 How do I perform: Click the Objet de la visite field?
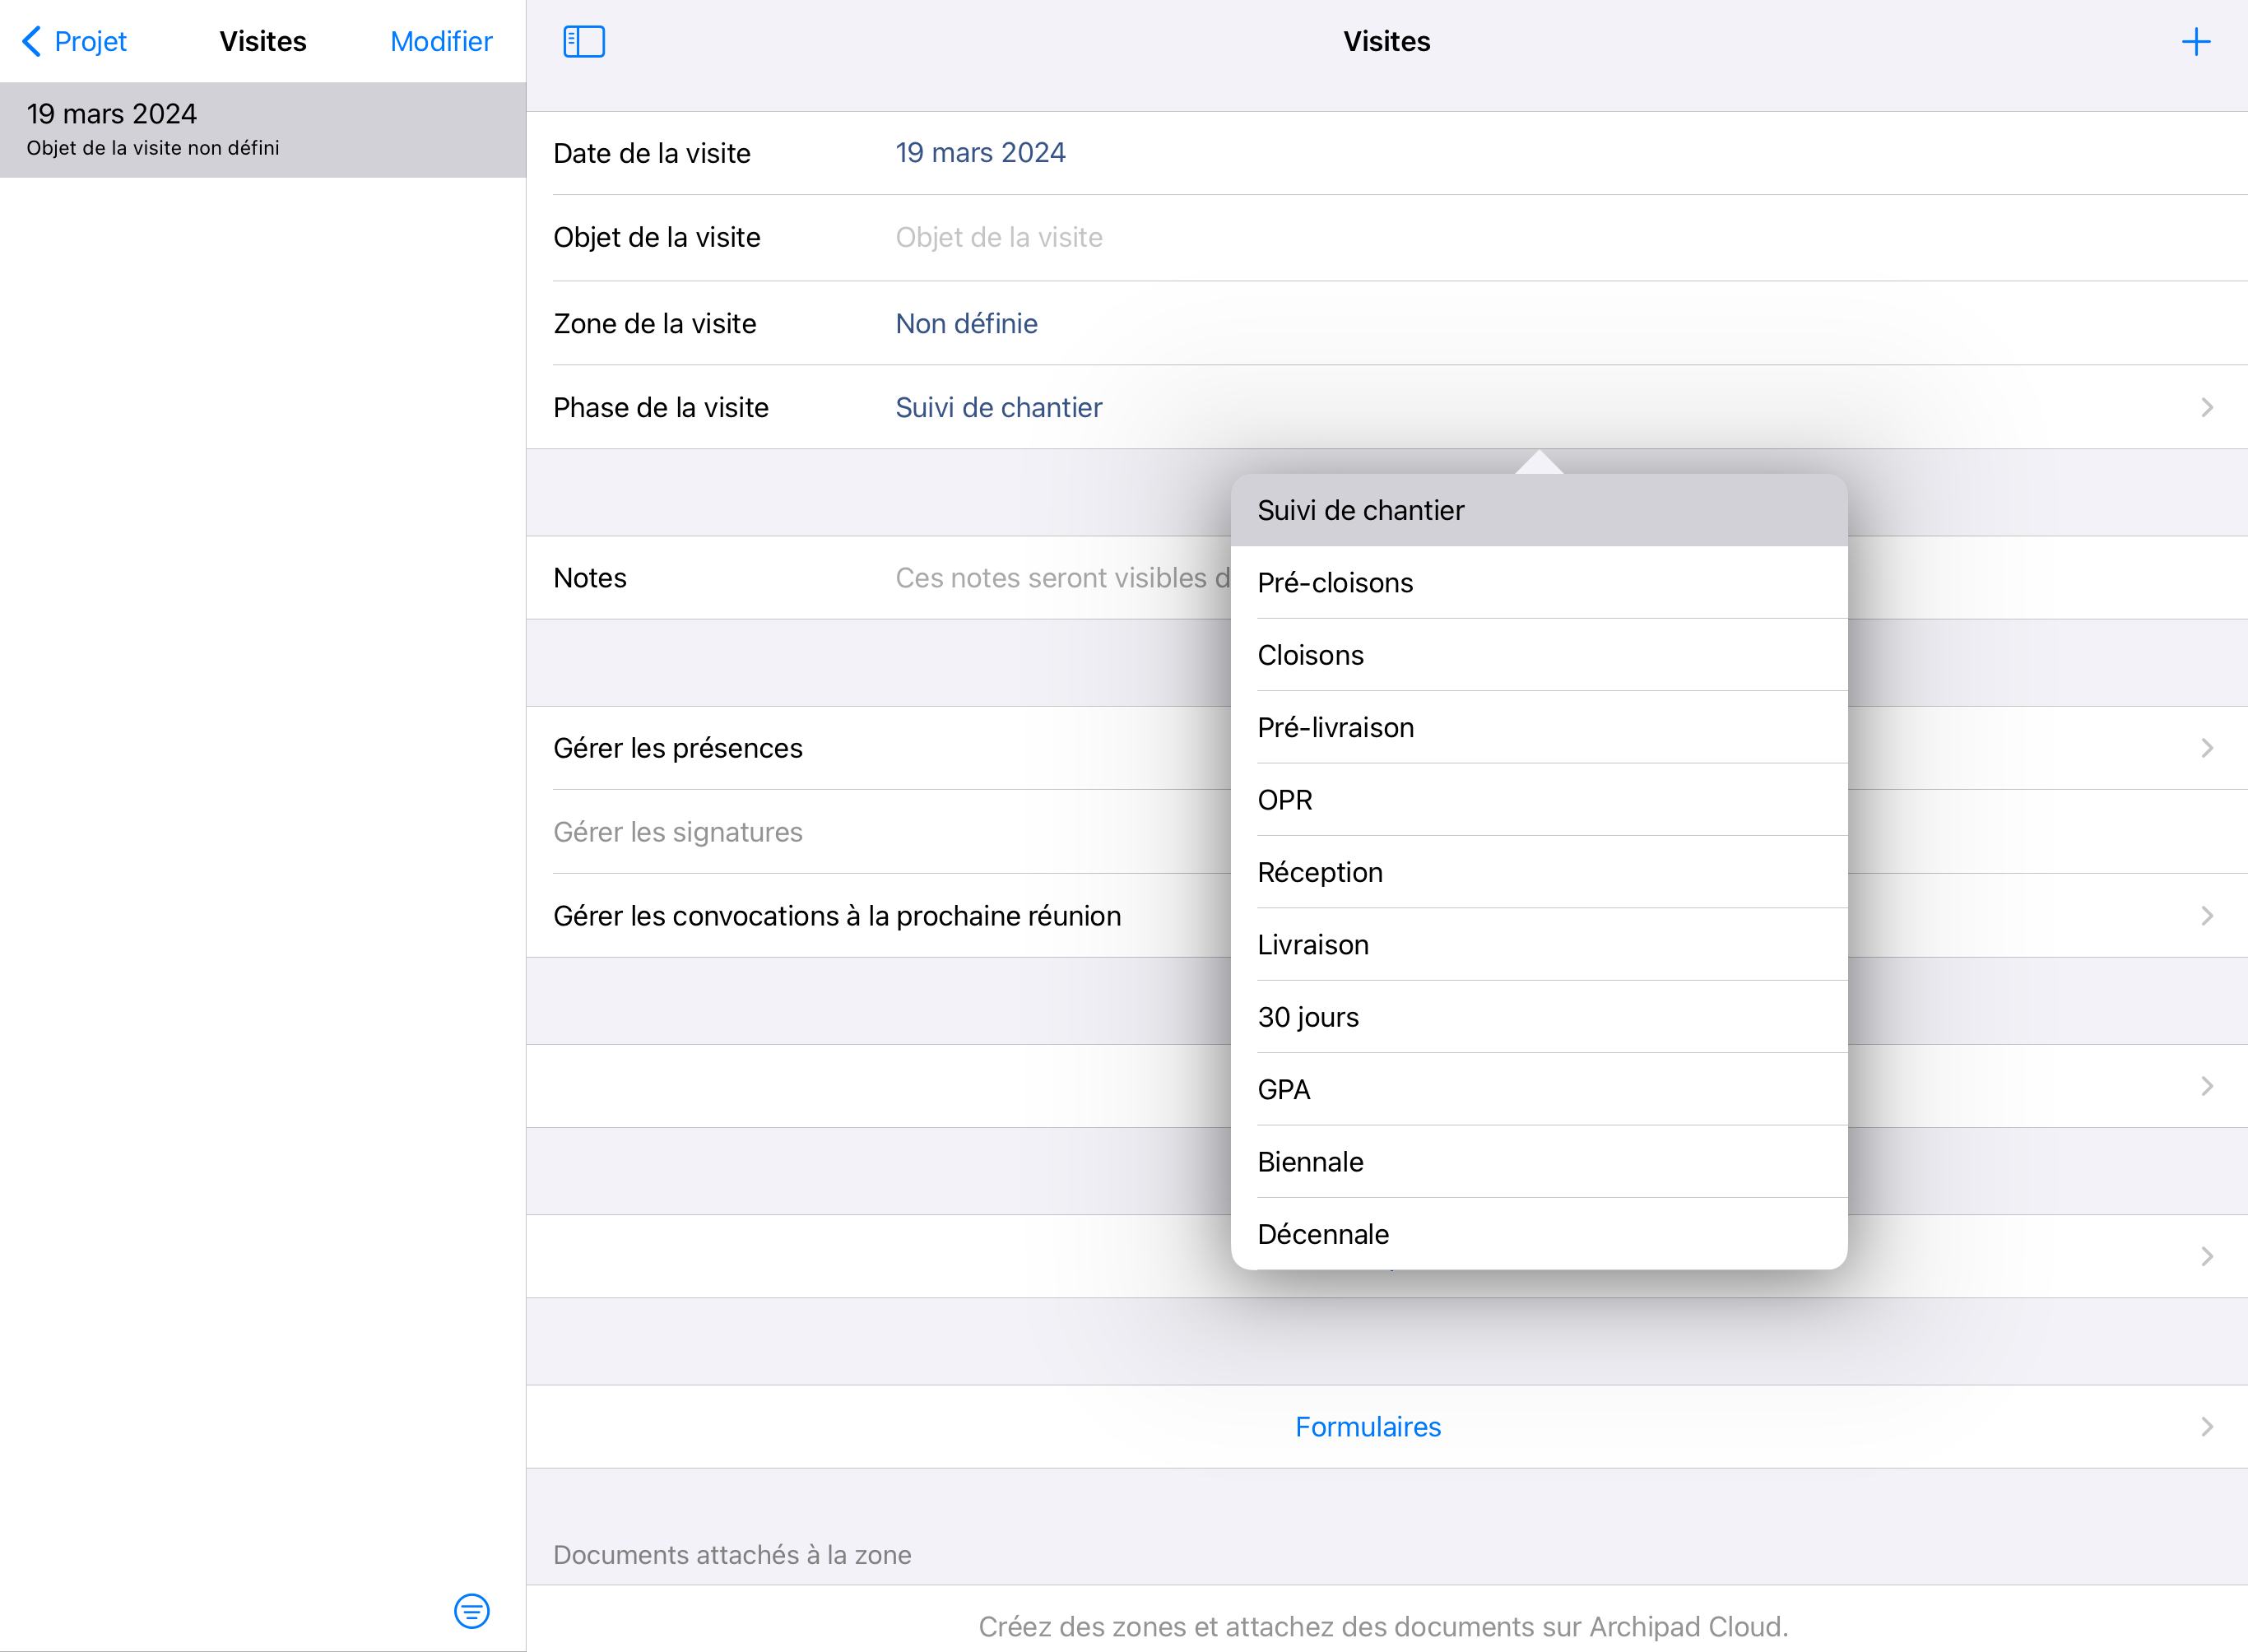pos(999,238)
